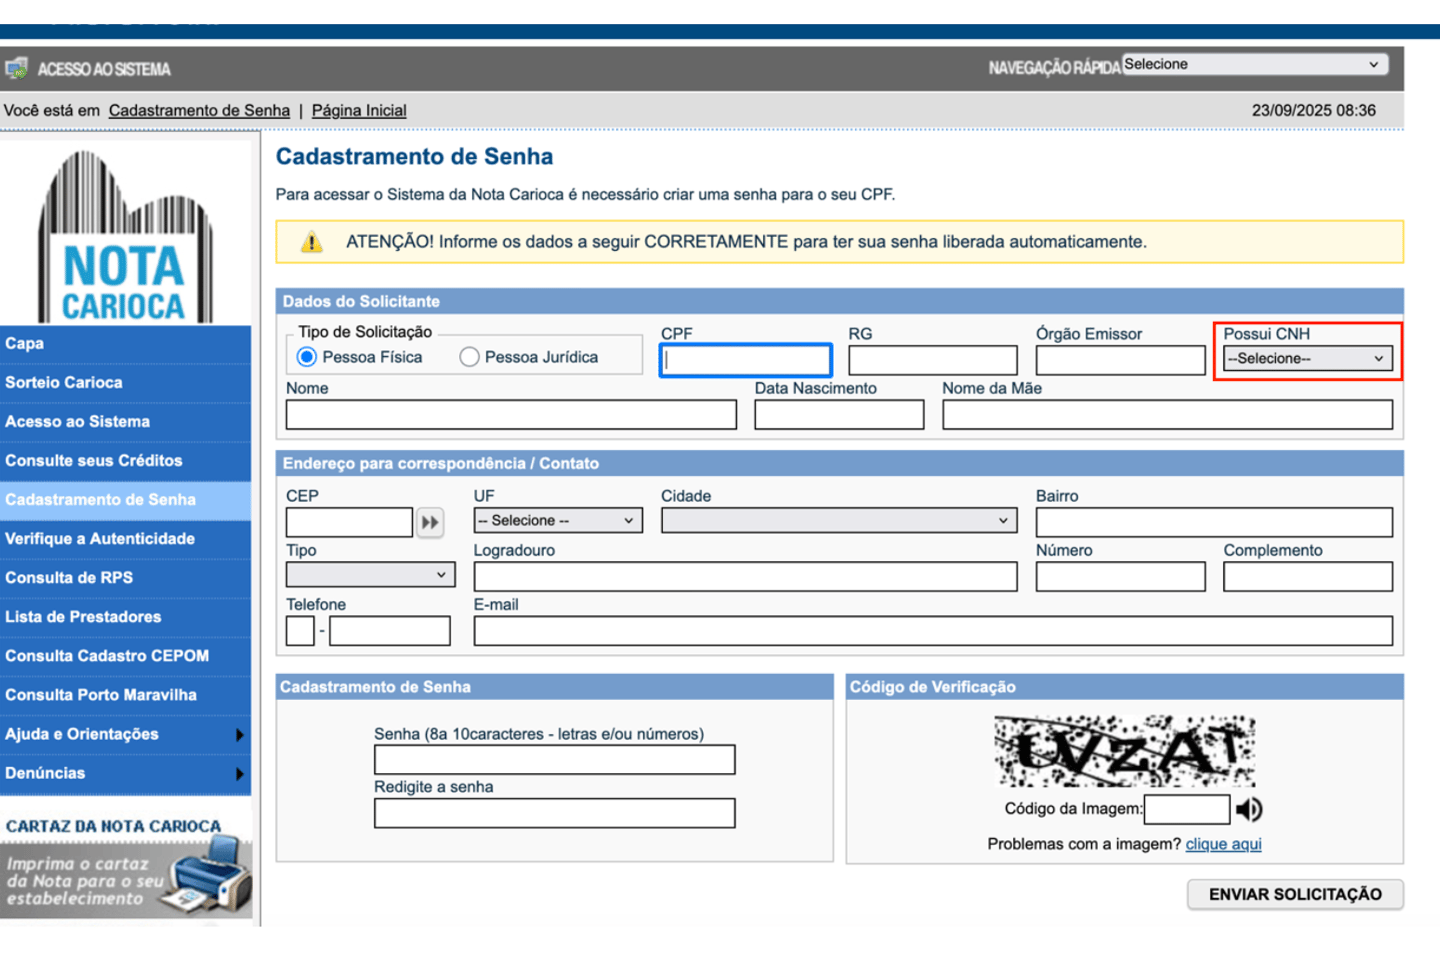Click the Logradouro input field
This screenshot has height=961, width=1440.
pos(745,576)
